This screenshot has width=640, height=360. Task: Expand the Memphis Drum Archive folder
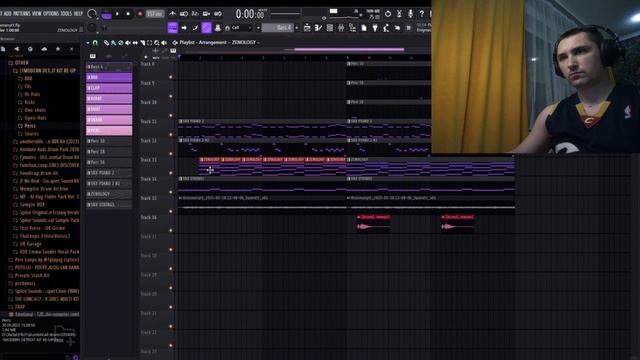click(40, 189)
